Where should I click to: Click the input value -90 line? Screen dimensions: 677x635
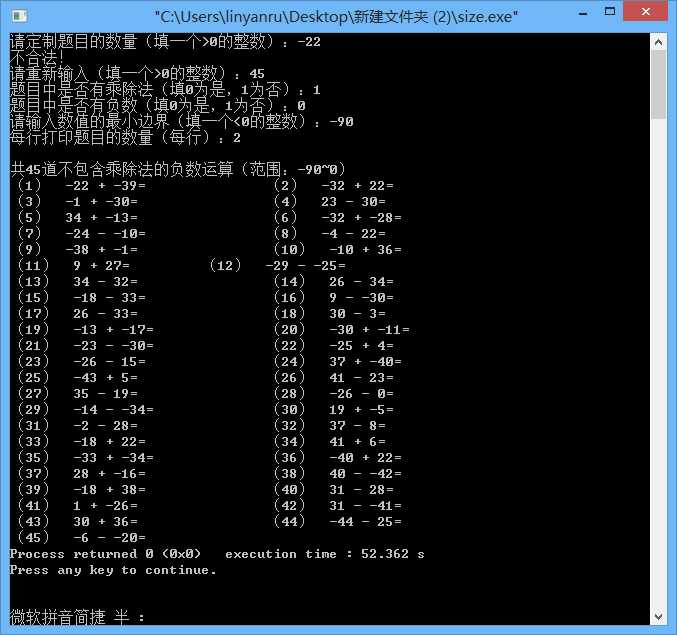click(182, 122)
